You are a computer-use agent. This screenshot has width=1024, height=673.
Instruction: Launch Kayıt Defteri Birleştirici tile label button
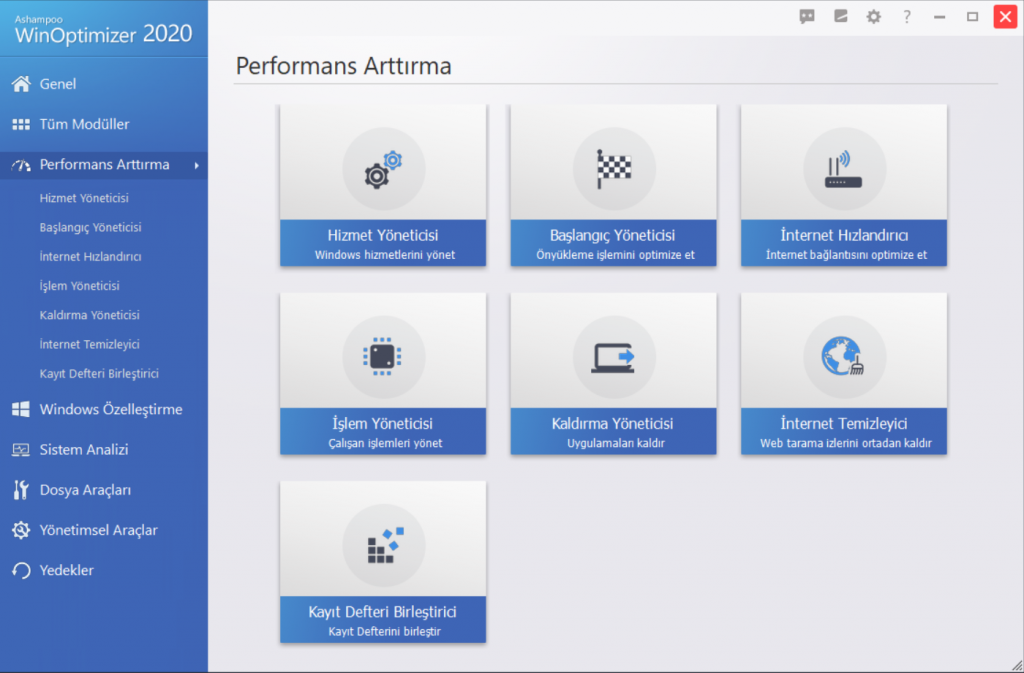pos(383,619)
